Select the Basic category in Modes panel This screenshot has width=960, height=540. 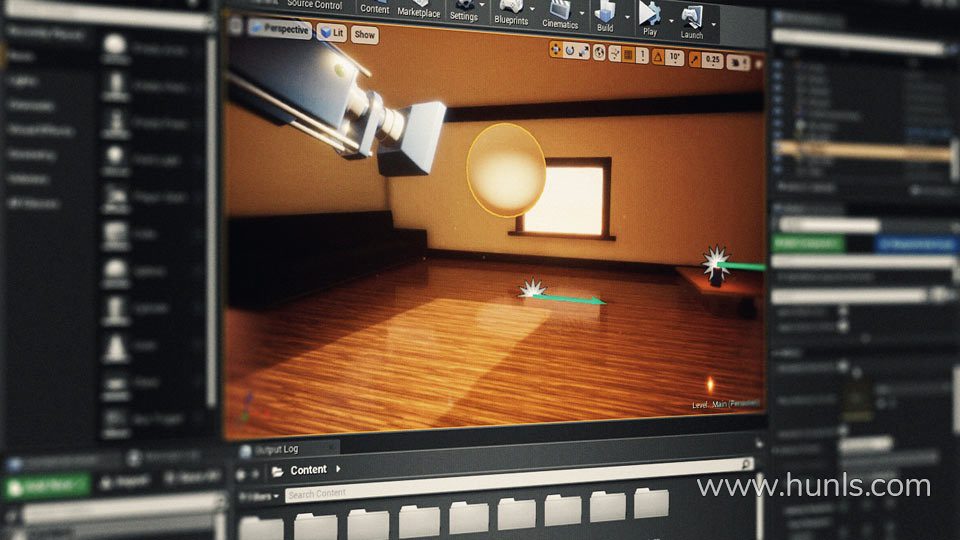click(20, 56)
